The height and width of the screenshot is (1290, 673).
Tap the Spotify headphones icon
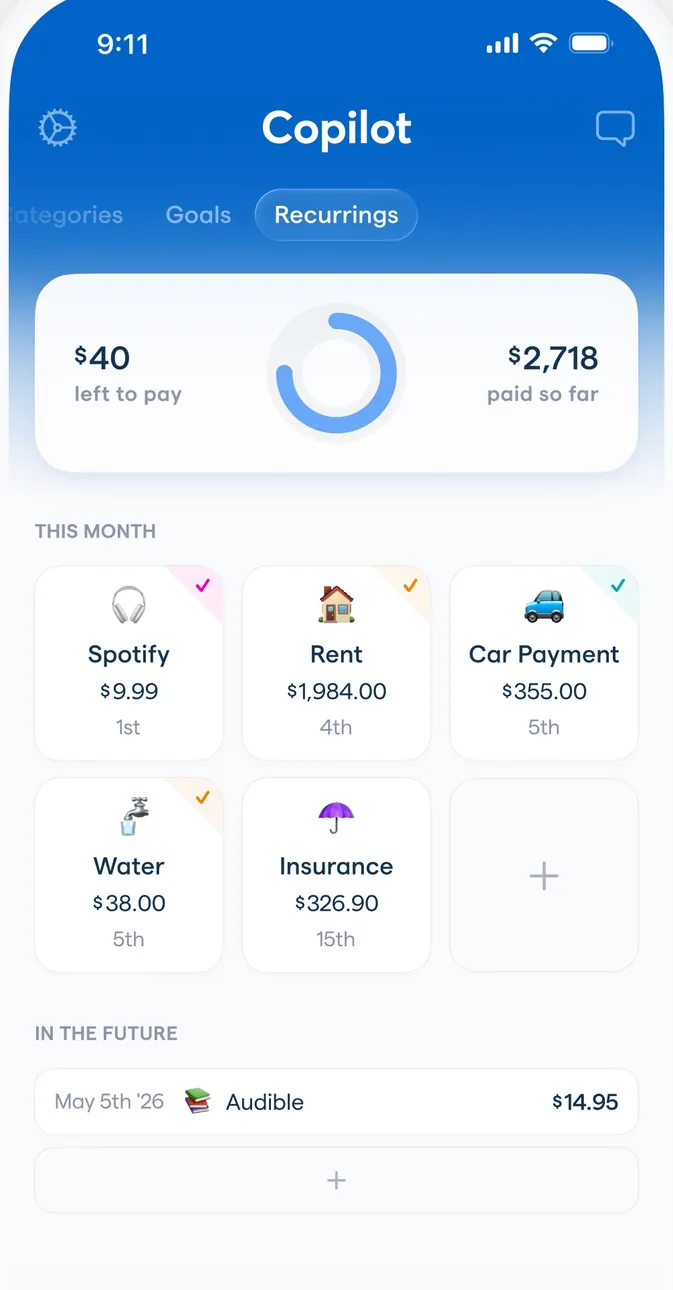coord(128,606)
